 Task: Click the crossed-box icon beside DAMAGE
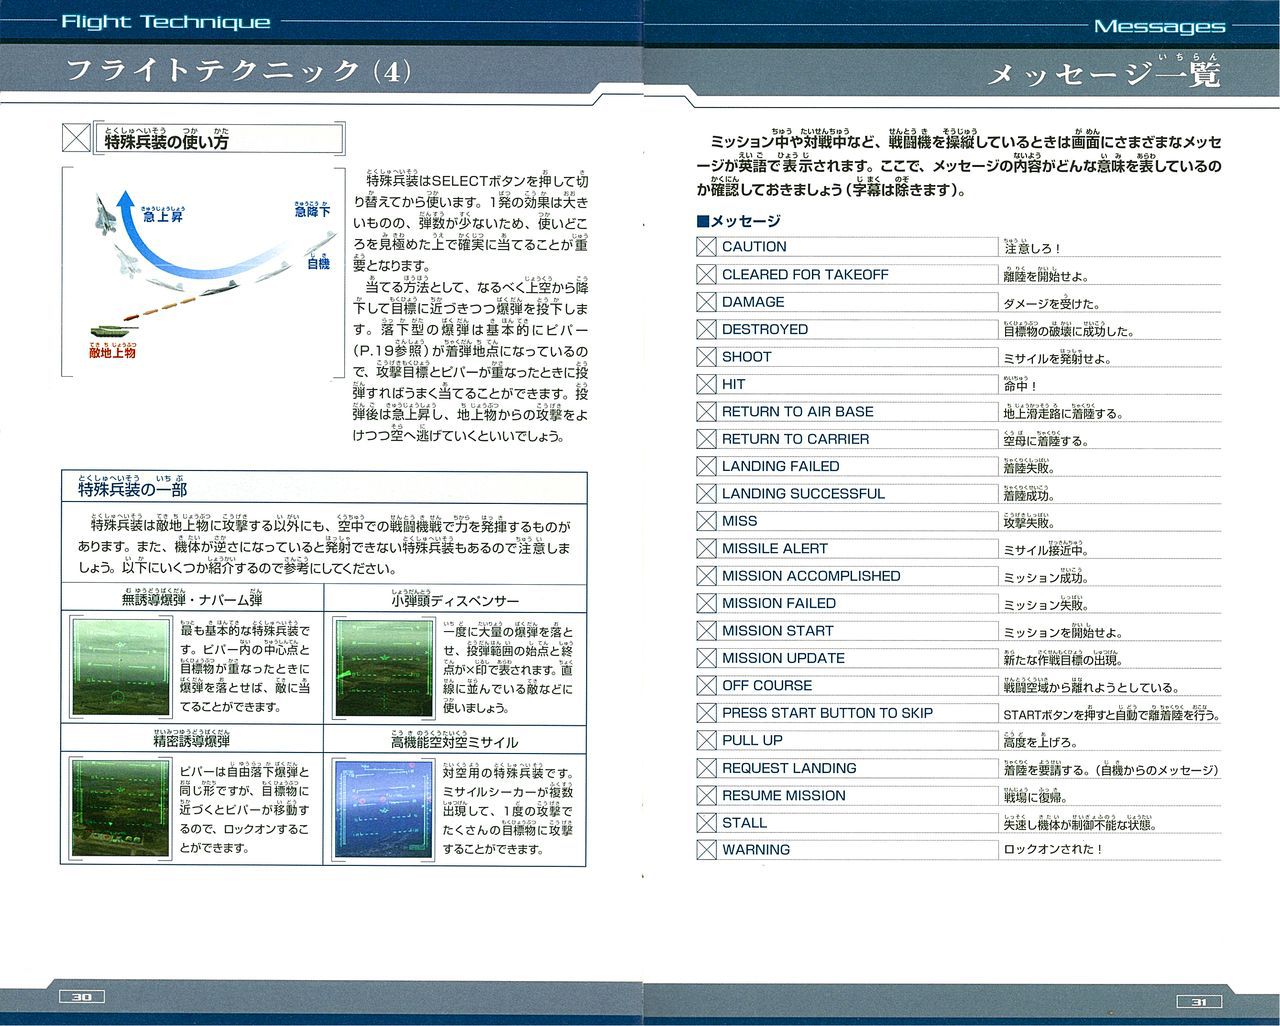pyautogui.click(x=706, y=301)
